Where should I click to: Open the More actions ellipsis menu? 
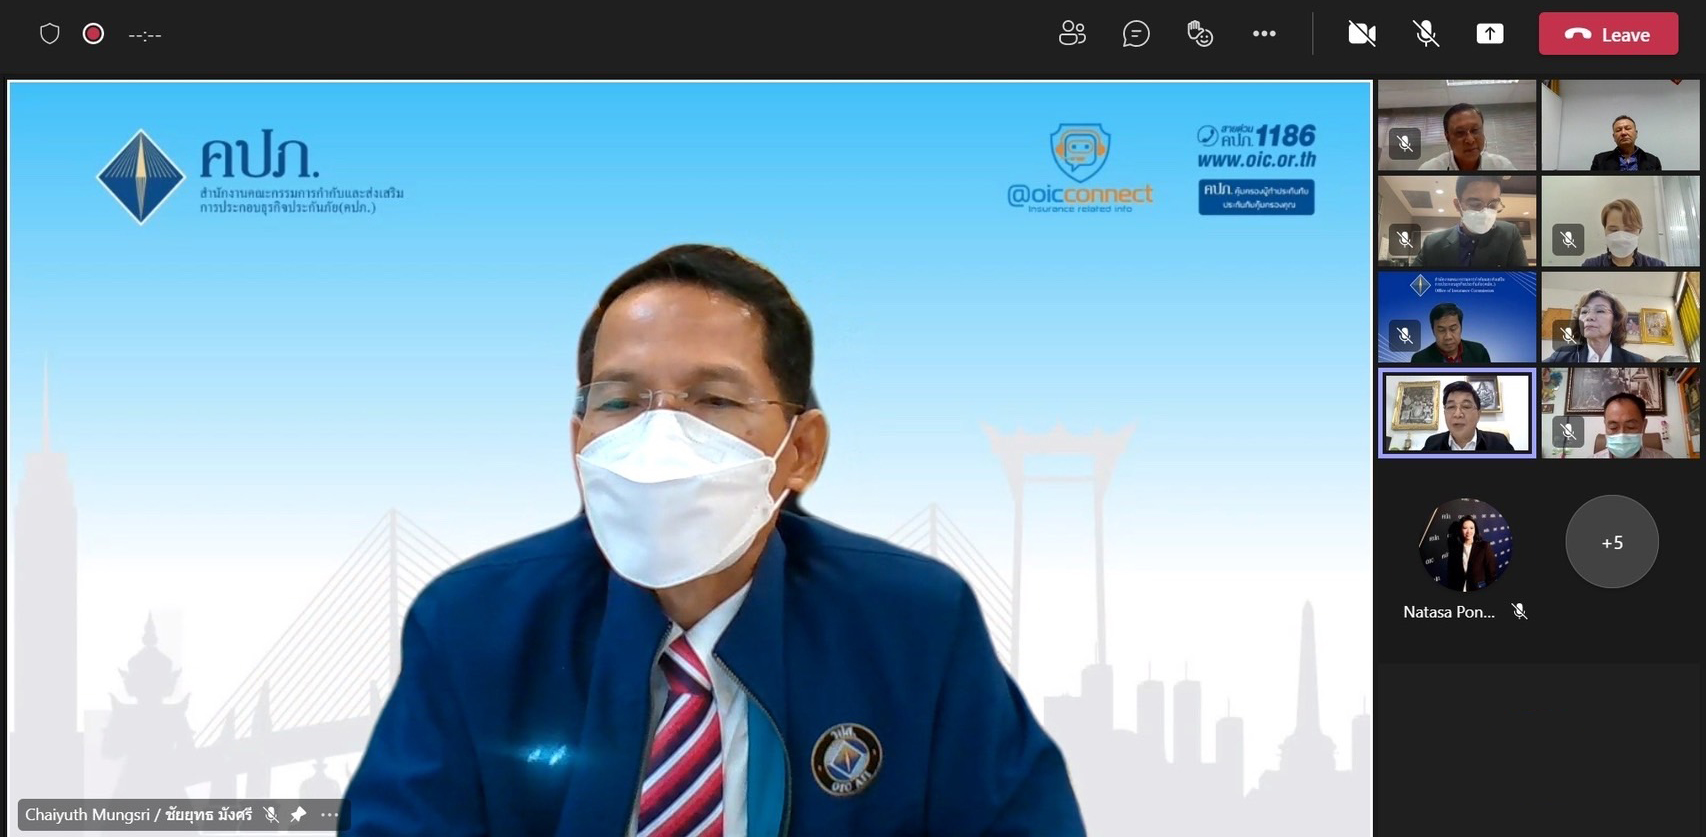click(x=1264, y=34)
